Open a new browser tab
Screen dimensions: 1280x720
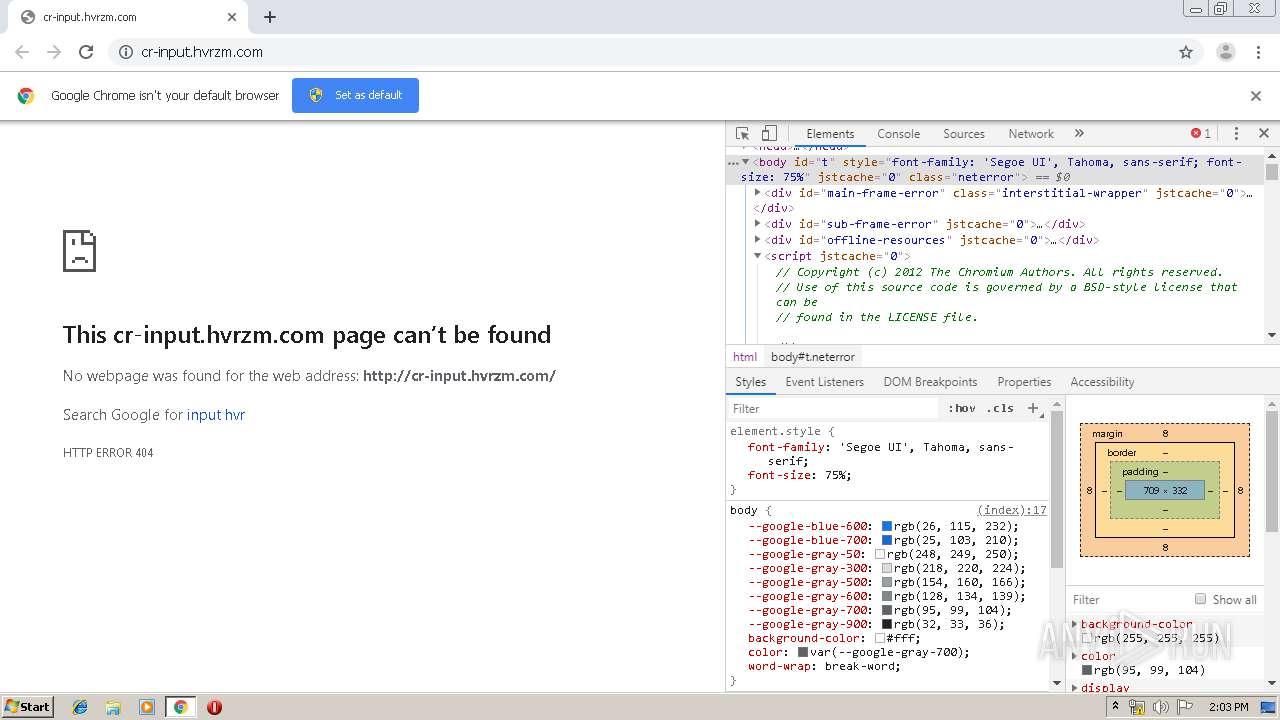tap(270, 17)
